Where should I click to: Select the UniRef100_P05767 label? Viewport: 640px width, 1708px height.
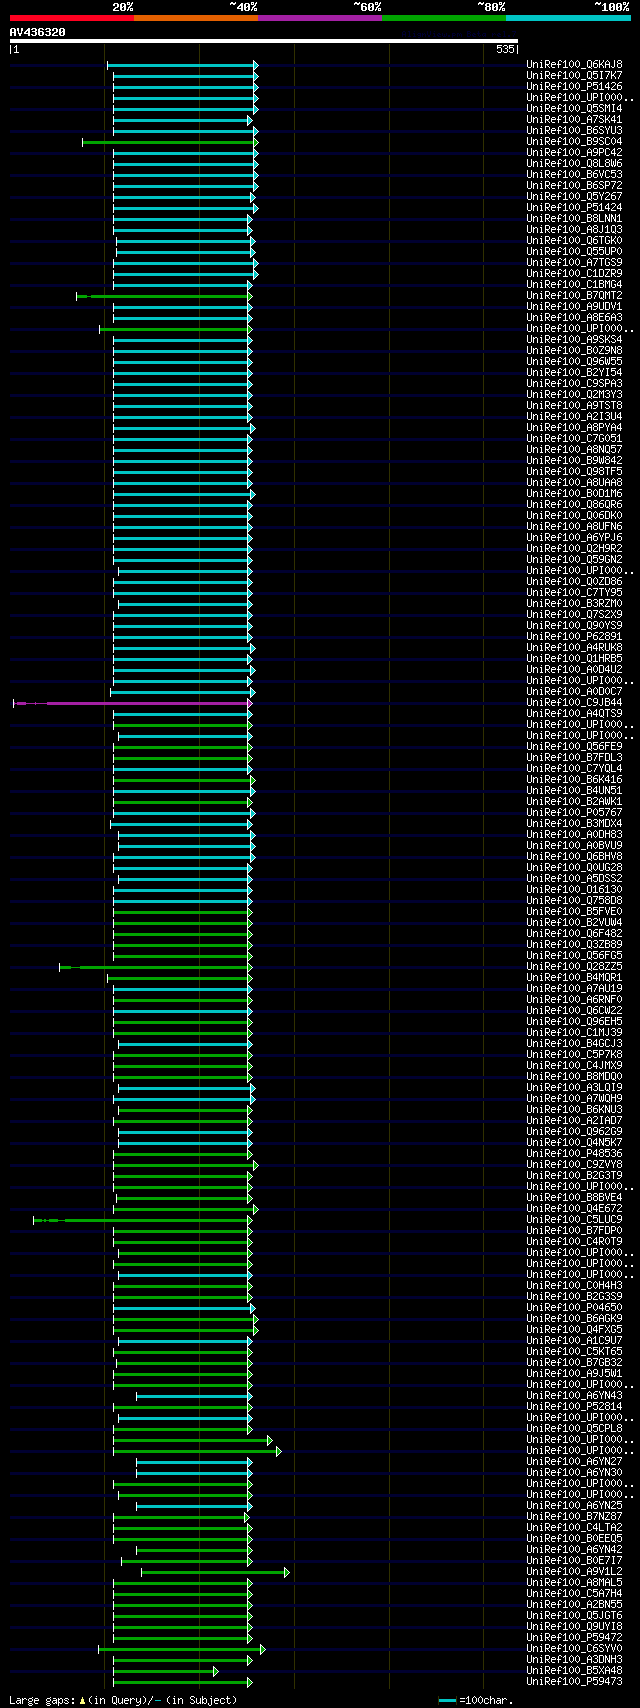(574, 813)
